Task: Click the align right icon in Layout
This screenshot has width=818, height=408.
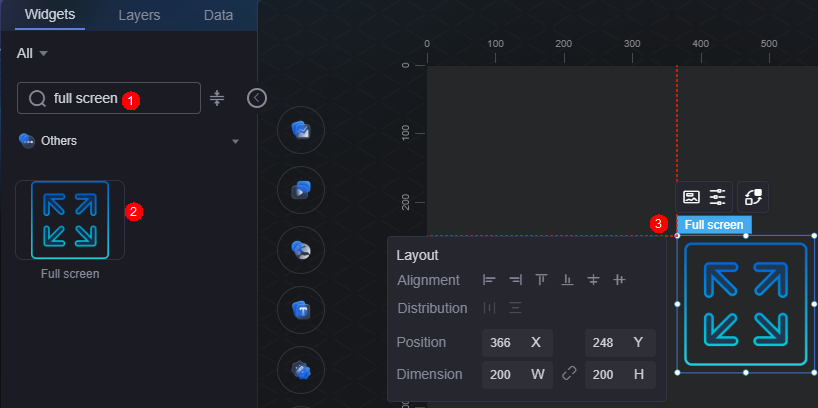Action: point(515,280)
